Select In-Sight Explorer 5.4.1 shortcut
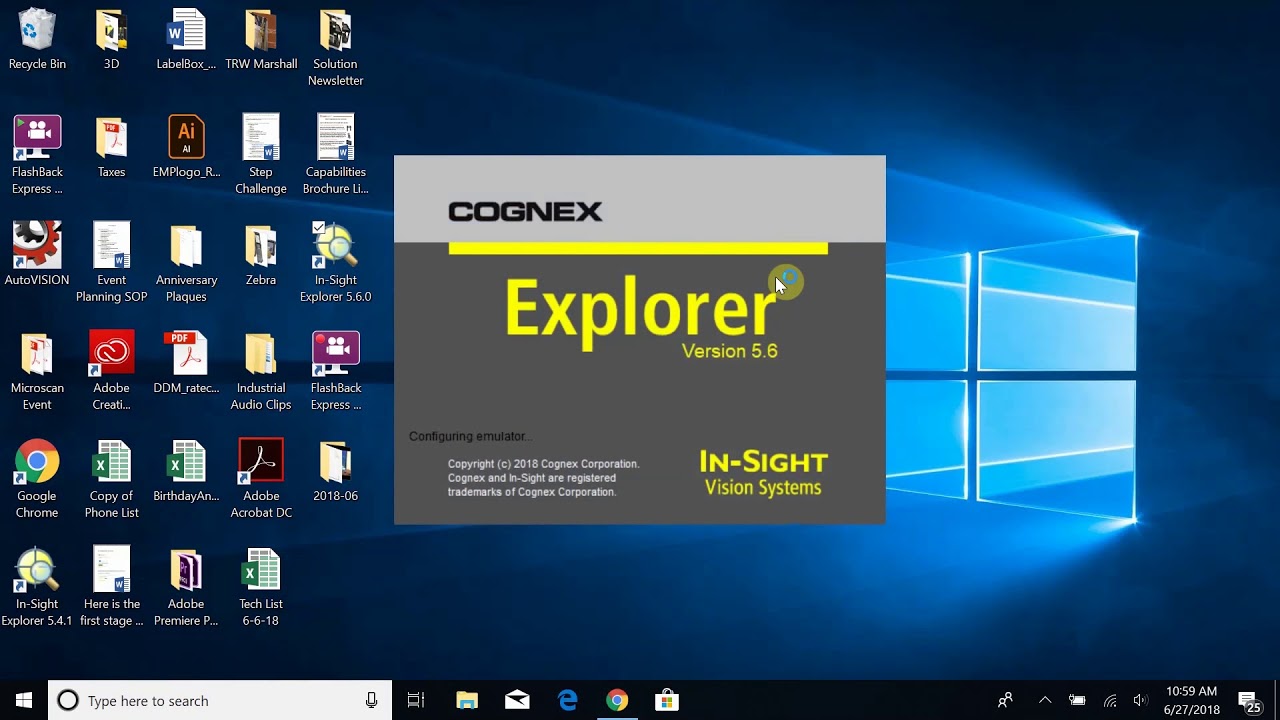The height and width of the screenshot is (720, 1280). pos(37,570)
